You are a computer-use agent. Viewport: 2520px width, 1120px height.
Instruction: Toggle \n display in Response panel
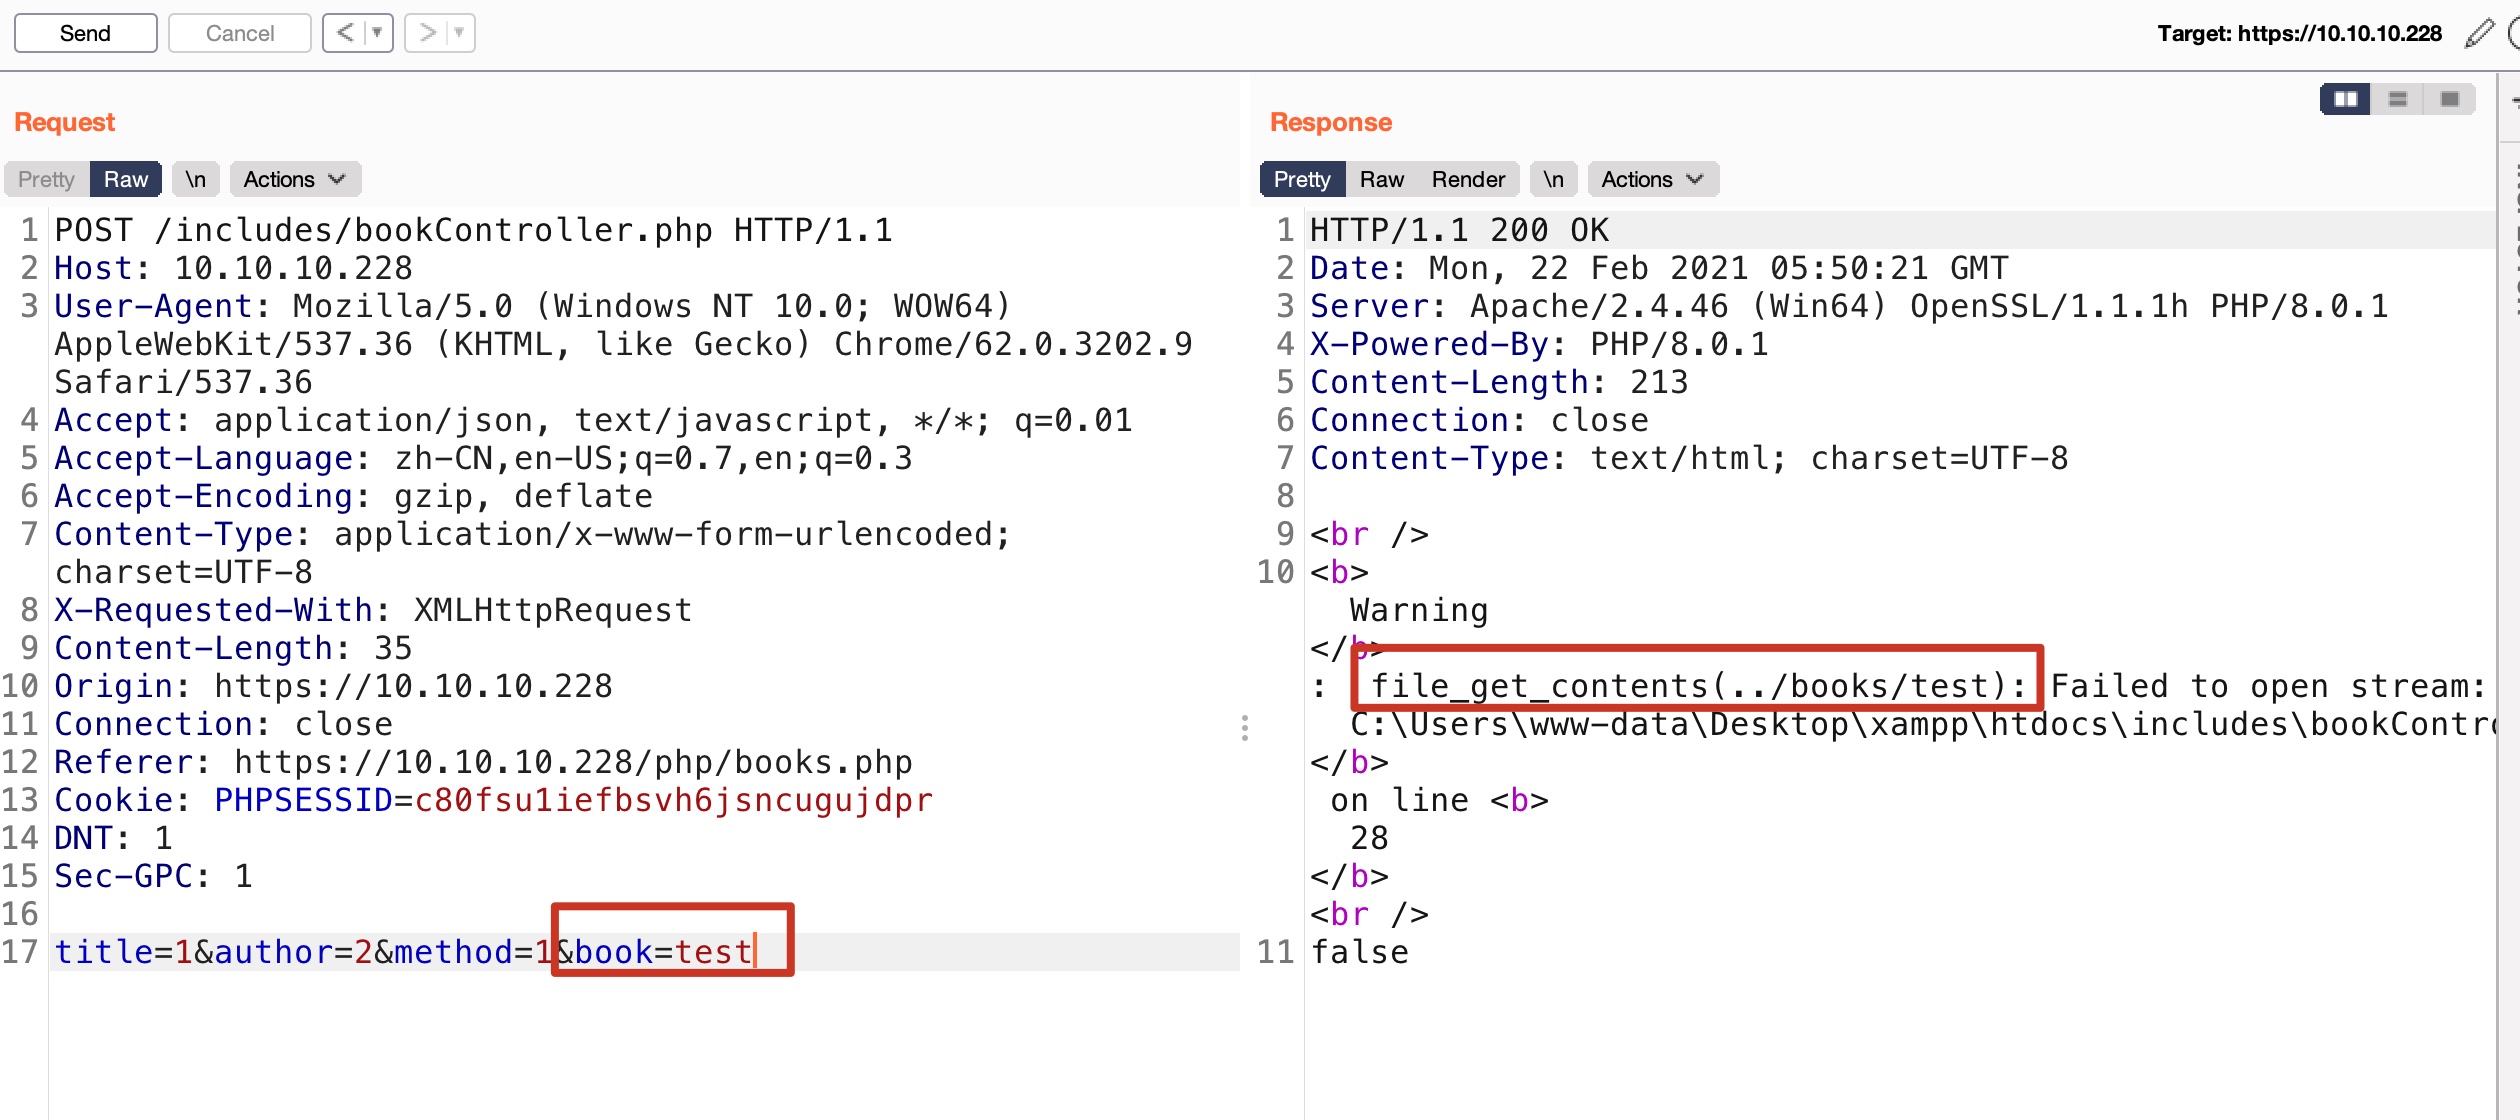pyautogui.click(x=1553, y=179)
